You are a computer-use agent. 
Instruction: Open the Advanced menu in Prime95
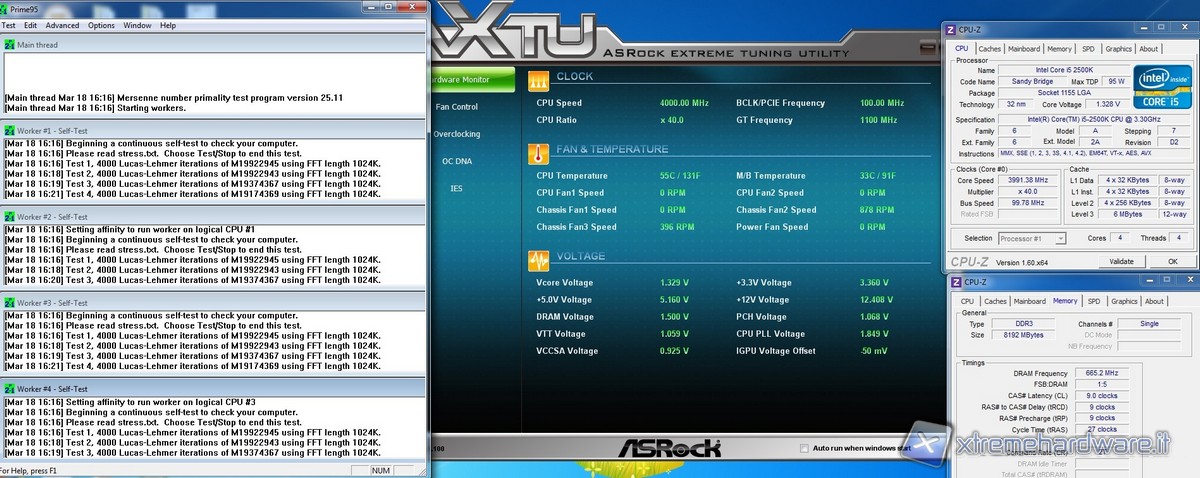click(62, 25)
